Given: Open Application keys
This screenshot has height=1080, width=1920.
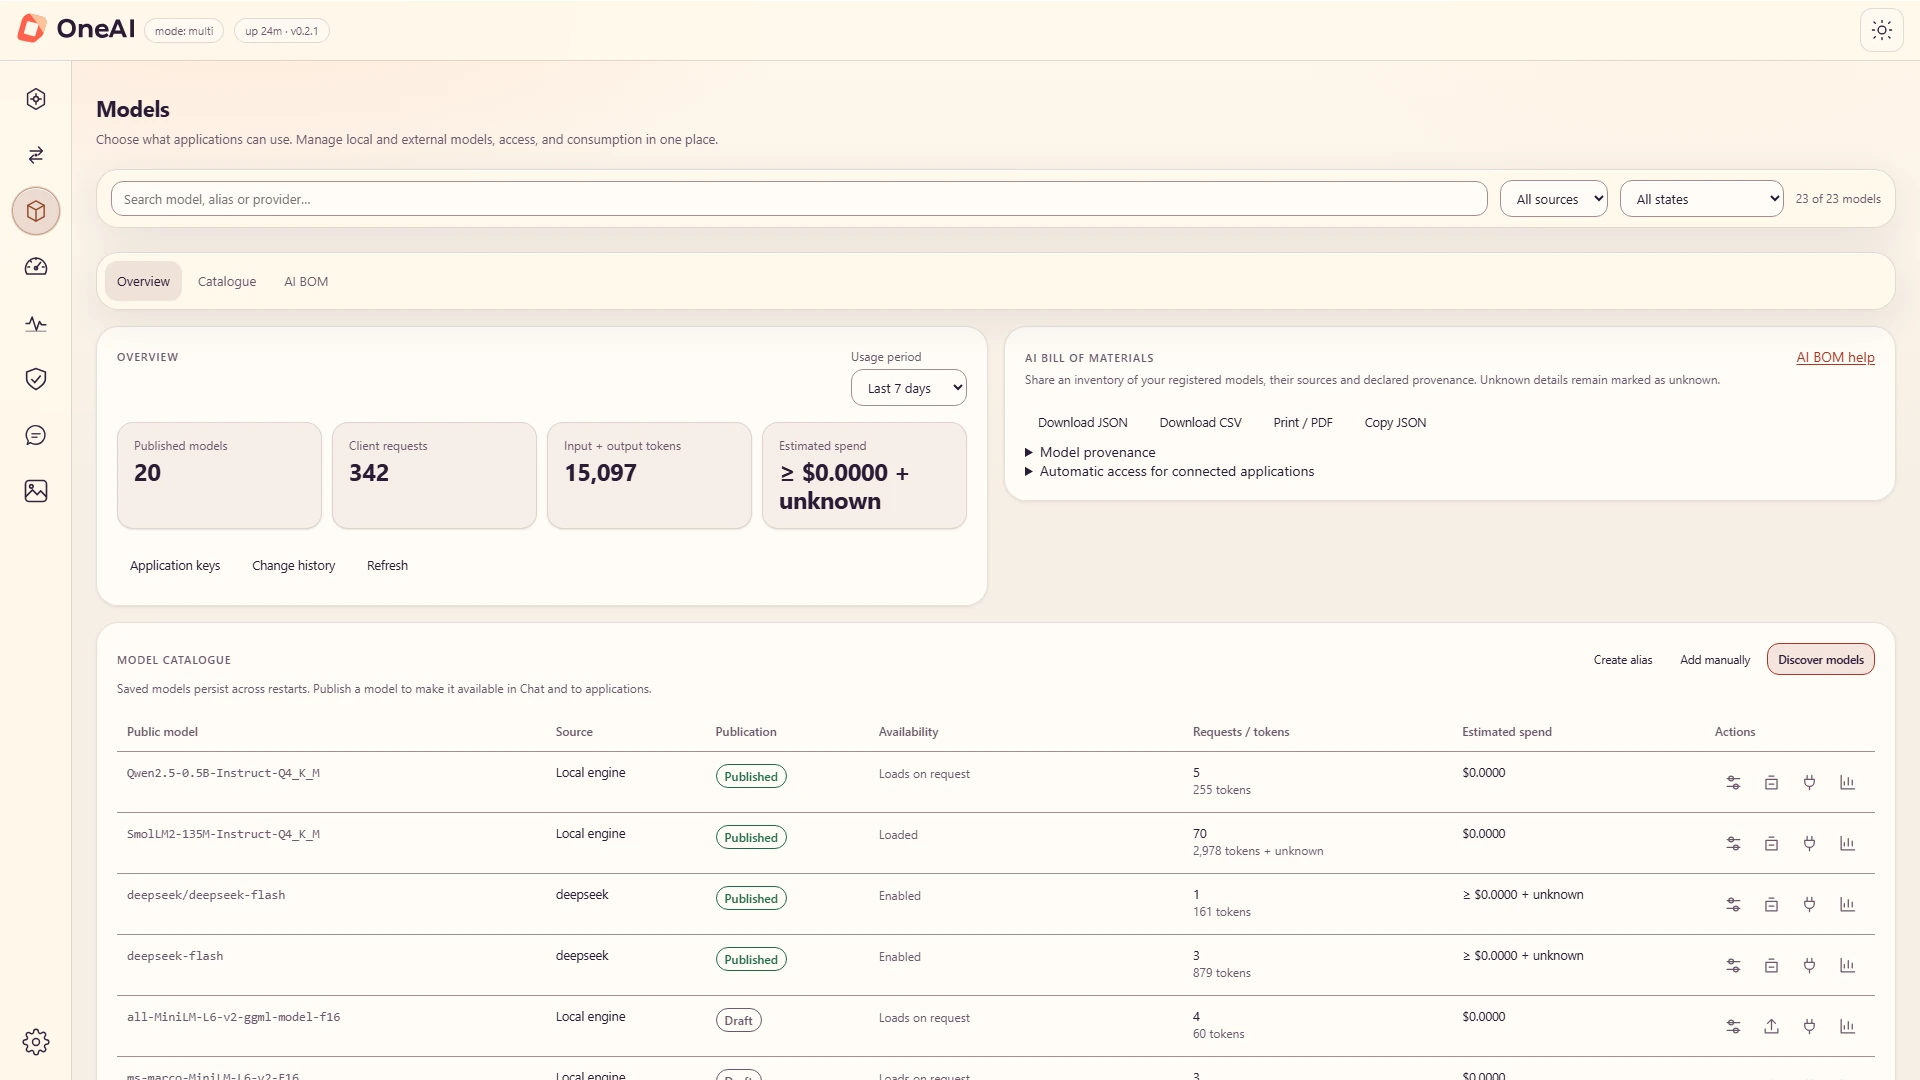Looking at the screenshot, I should [175, 566].
